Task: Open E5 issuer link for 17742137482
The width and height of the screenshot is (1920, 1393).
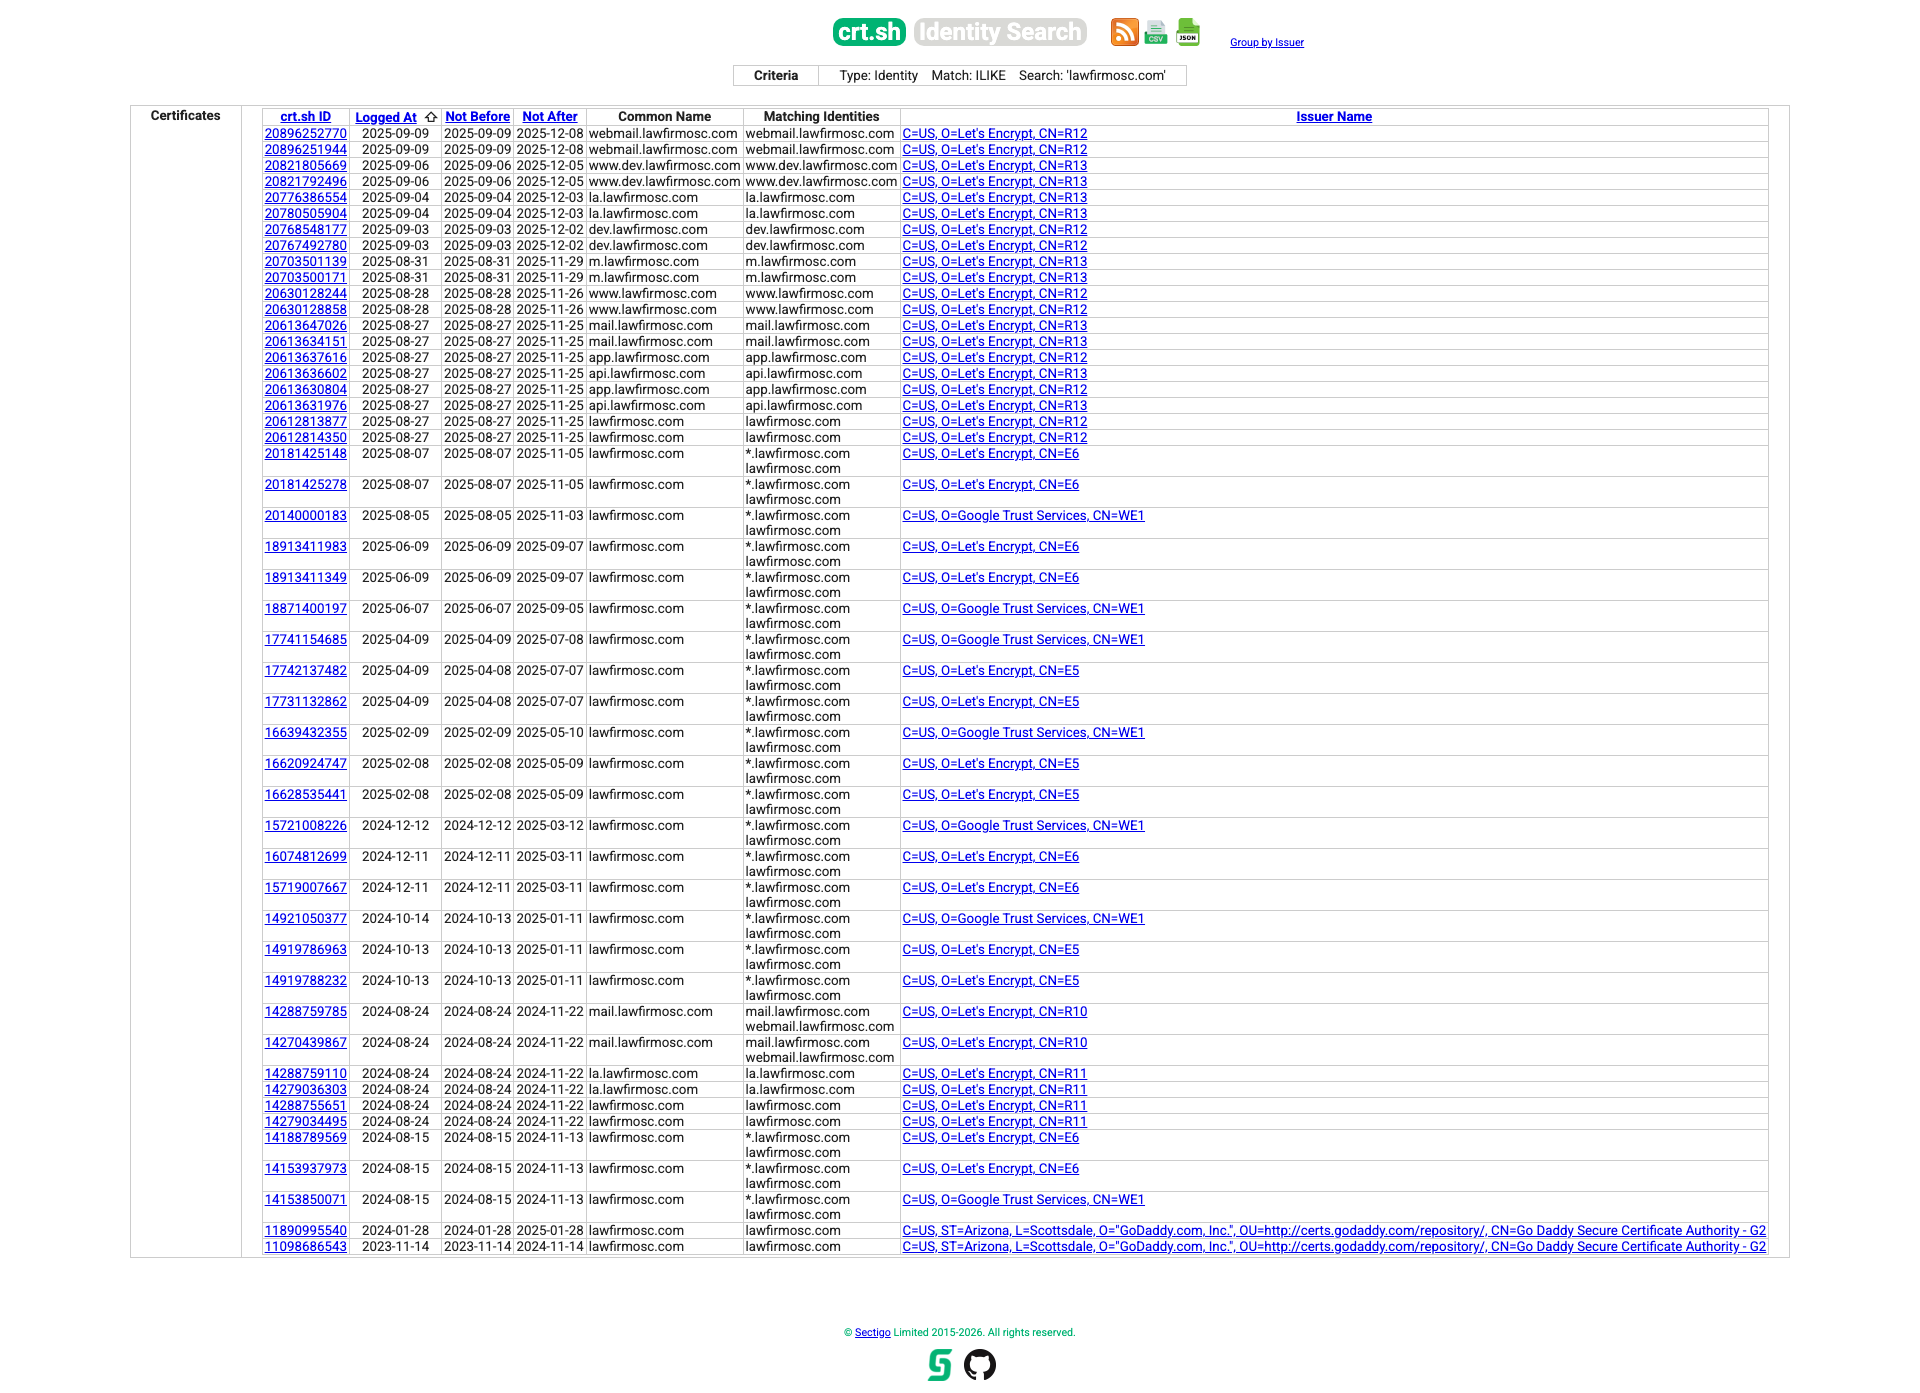Action: point(990,670)
